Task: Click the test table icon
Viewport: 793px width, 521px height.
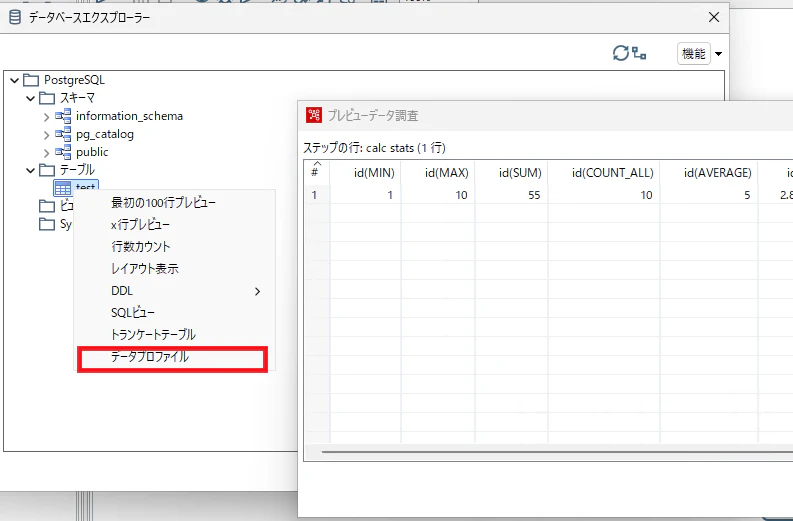Action: [x=63, y=188]
